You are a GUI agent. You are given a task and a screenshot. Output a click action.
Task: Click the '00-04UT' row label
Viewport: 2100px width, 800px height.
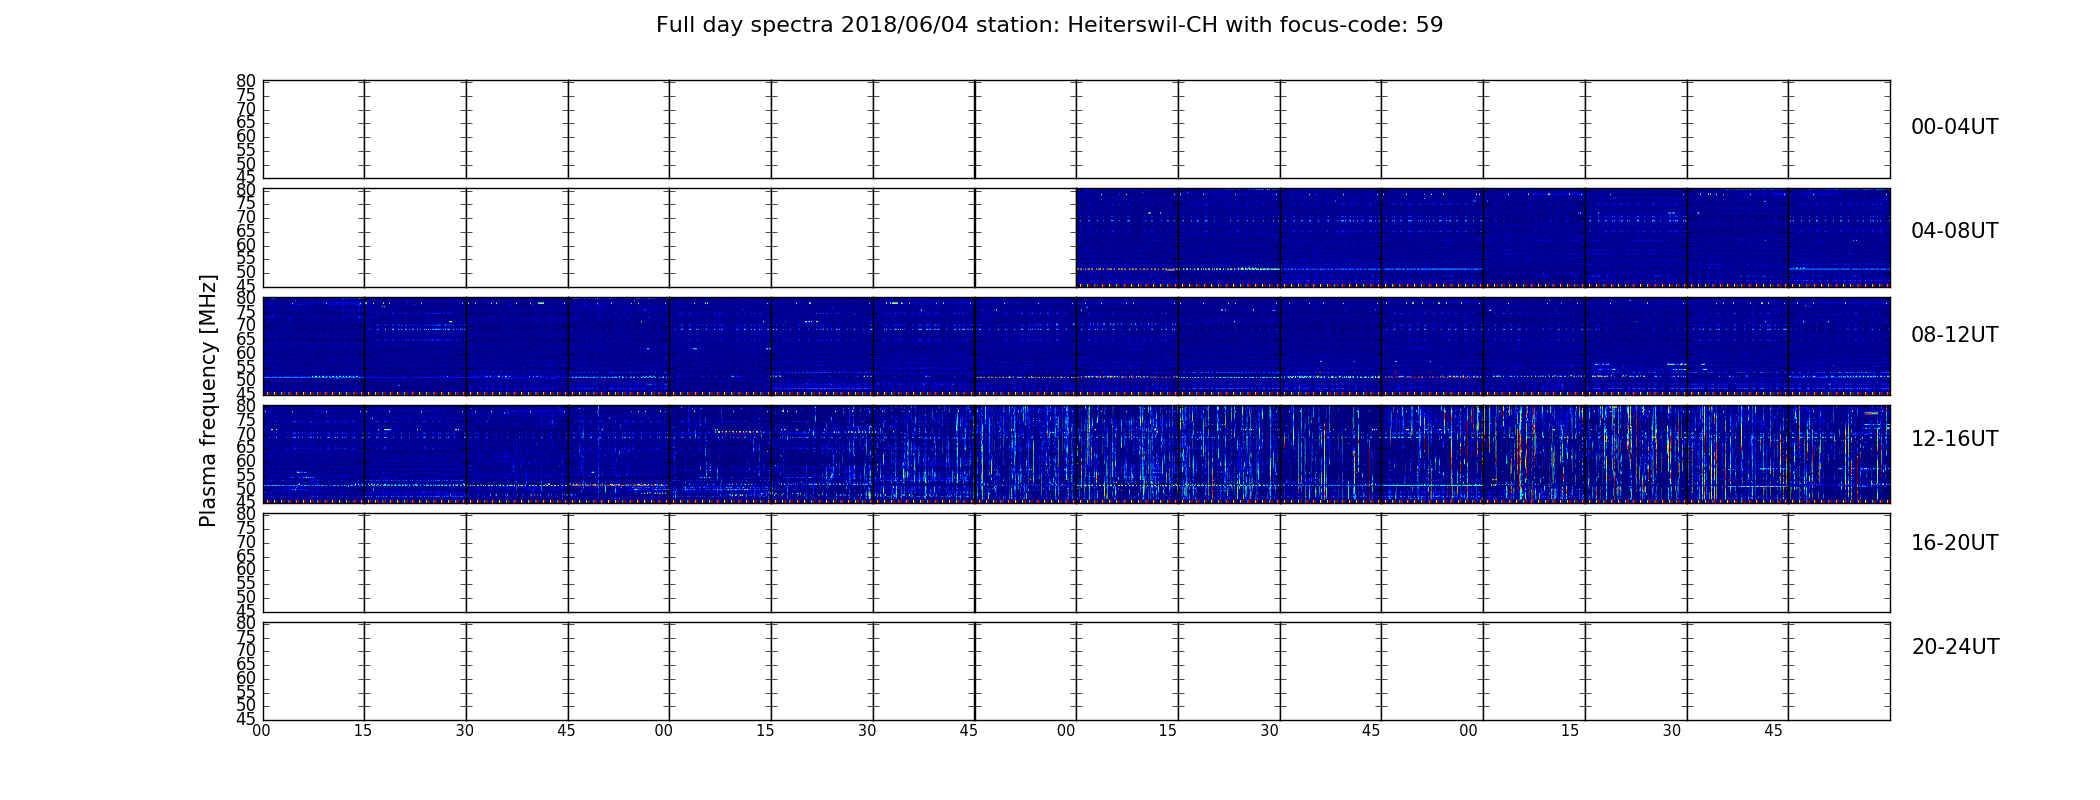(1954, 127)
